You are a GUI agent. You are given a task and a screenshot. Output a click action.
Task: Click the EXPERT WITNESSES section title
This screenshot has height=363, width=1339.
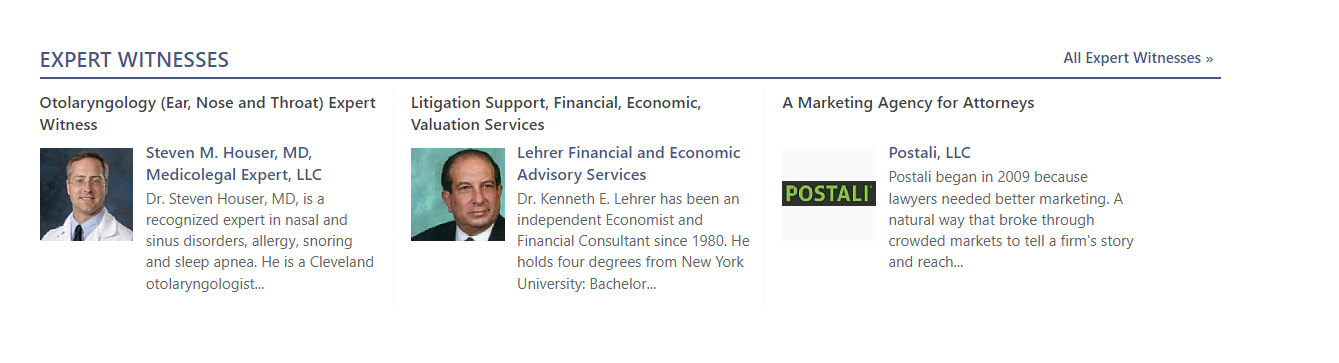(134, 60)
